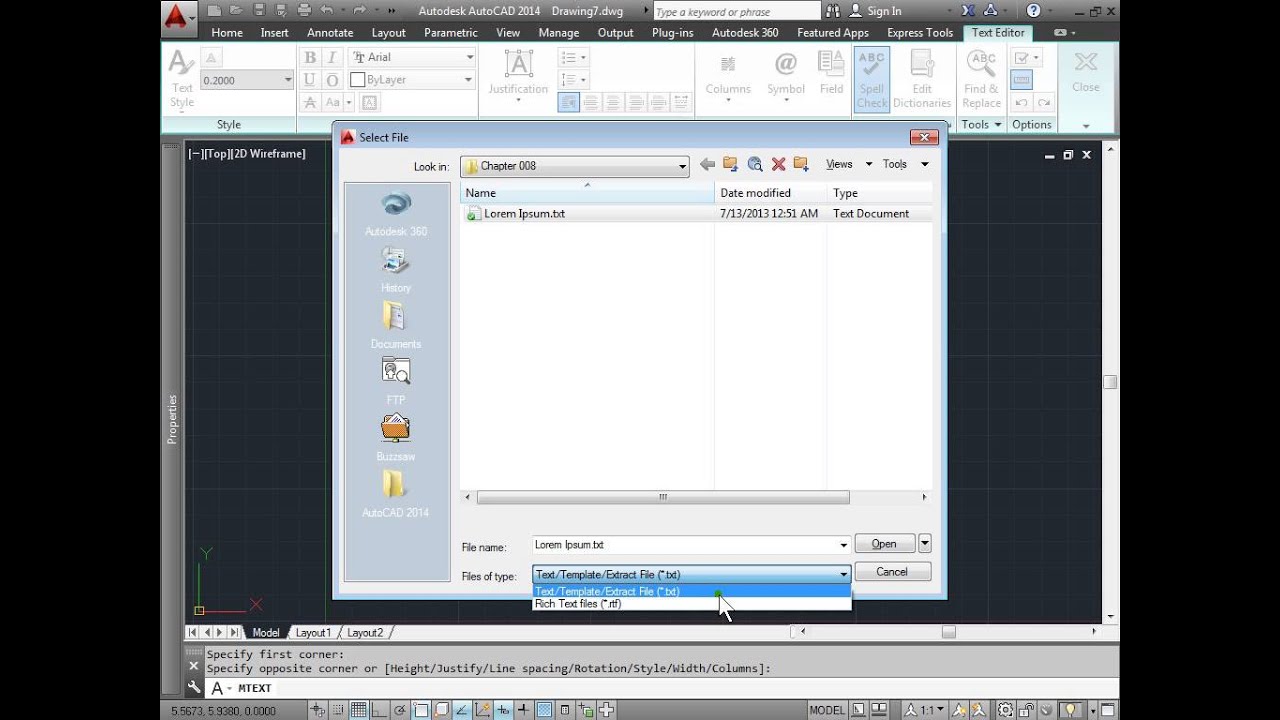Switch to the Express Tools tab
The width and height of the screenshot is (1280, 720).
click(x=920, y=33)
